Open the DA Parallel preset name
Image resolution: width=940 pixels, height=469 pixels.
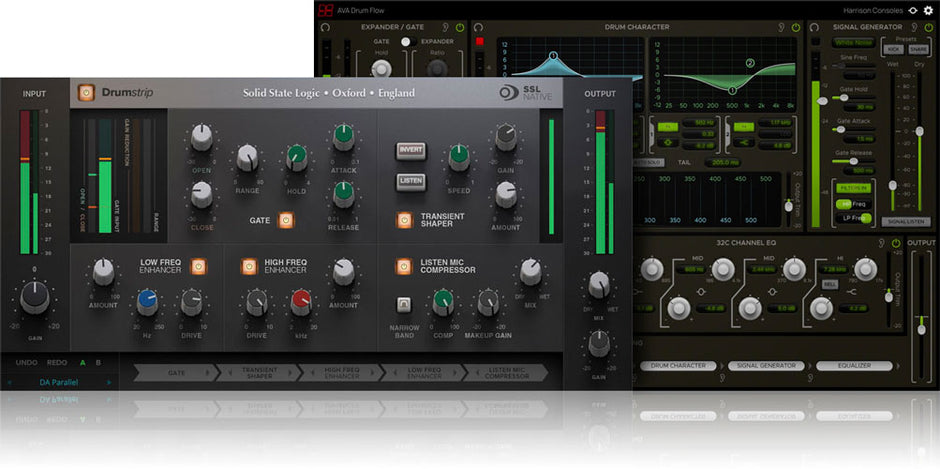(x=59, y=382)
